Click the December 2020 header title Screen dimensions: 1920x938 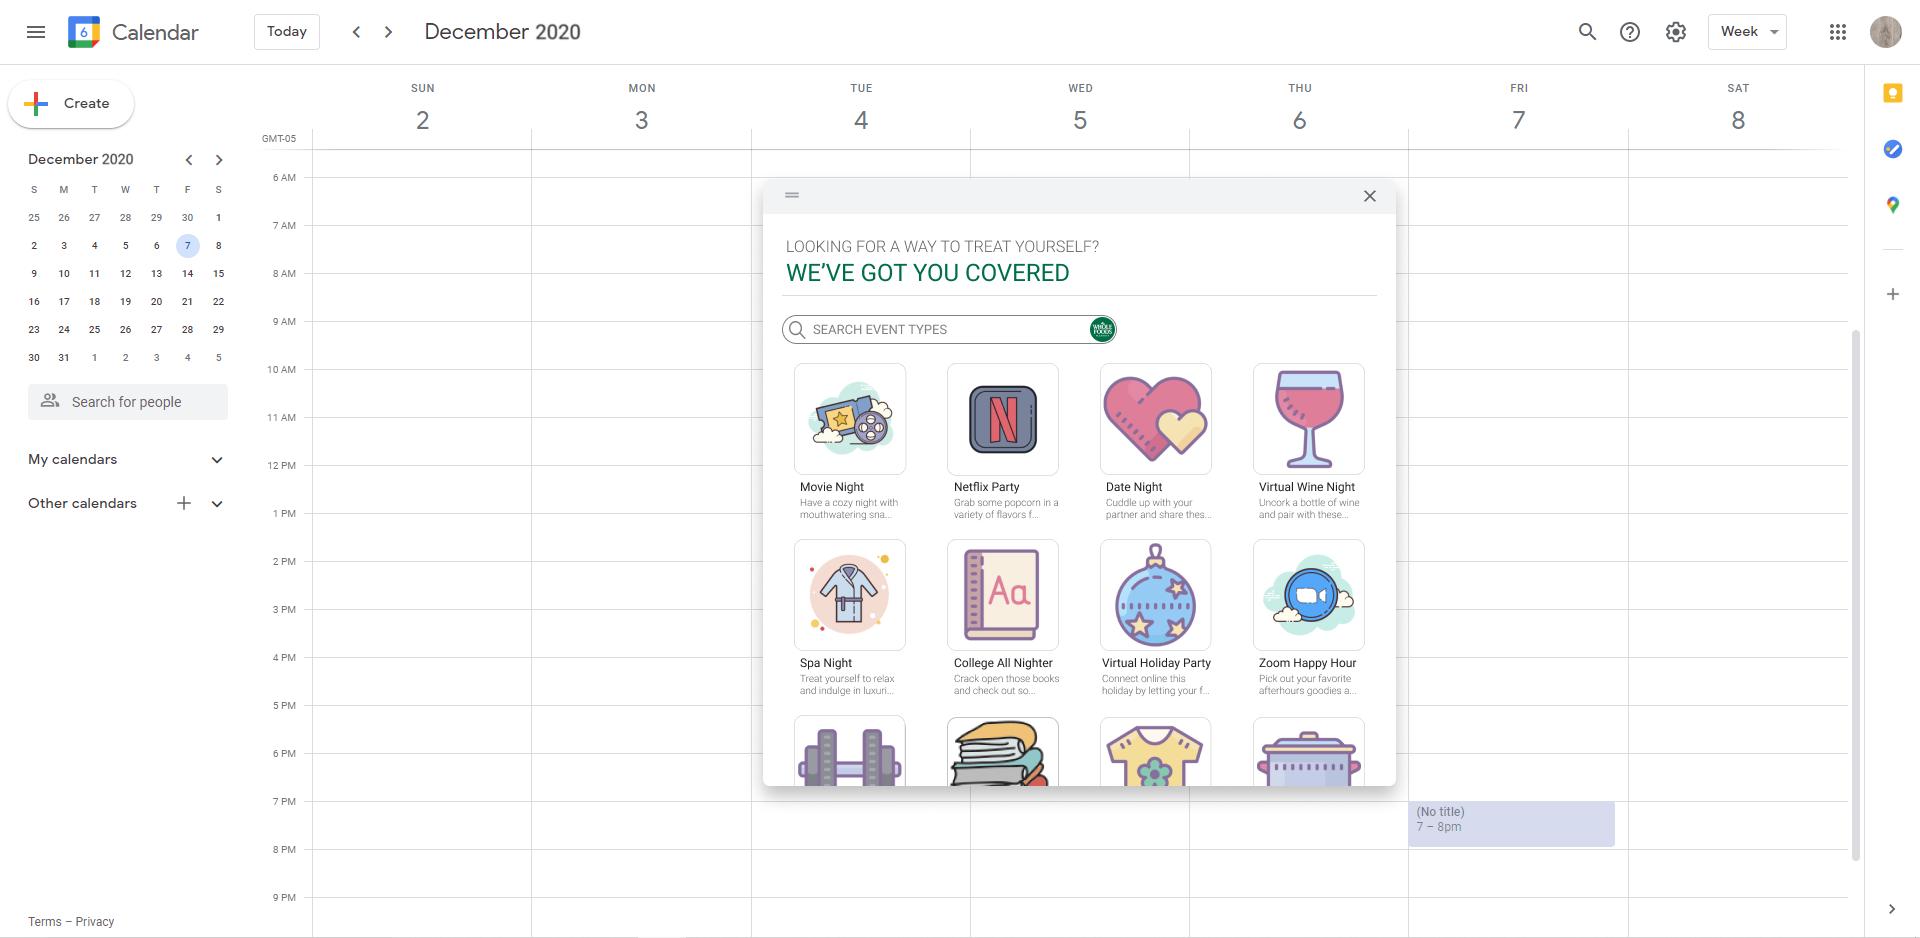502,32
